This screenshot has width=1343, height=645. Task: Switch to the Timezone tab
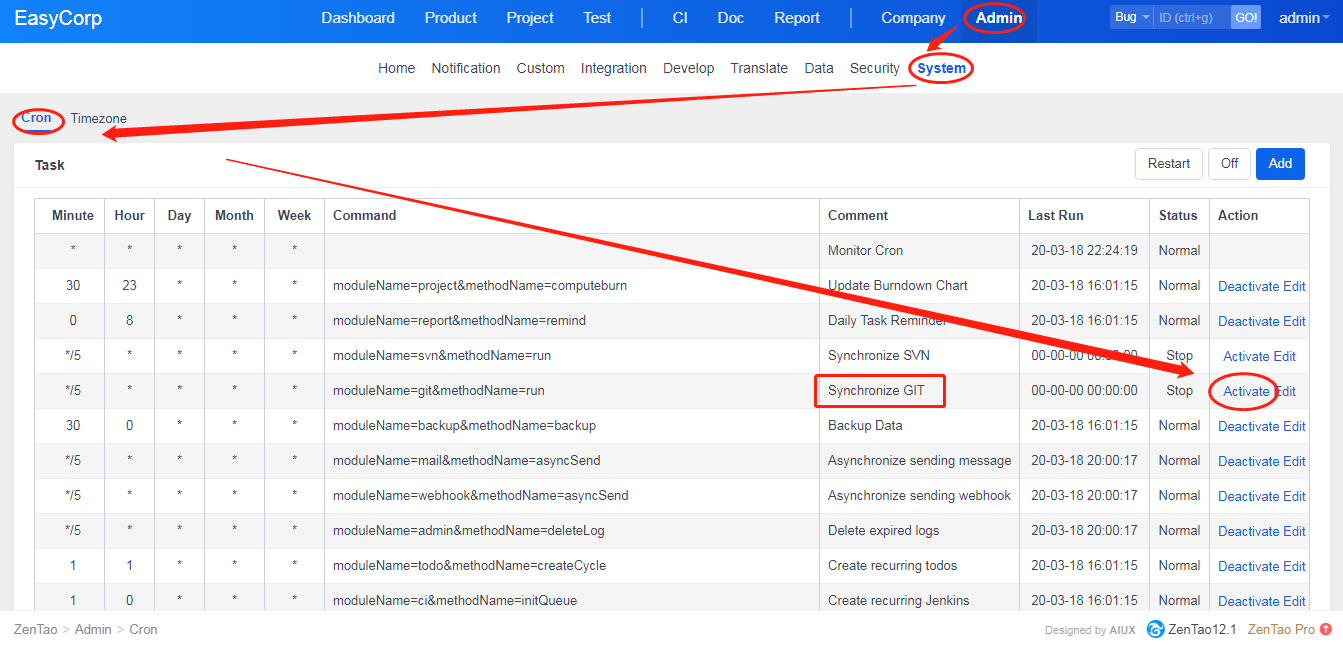(x=98, y=118)
